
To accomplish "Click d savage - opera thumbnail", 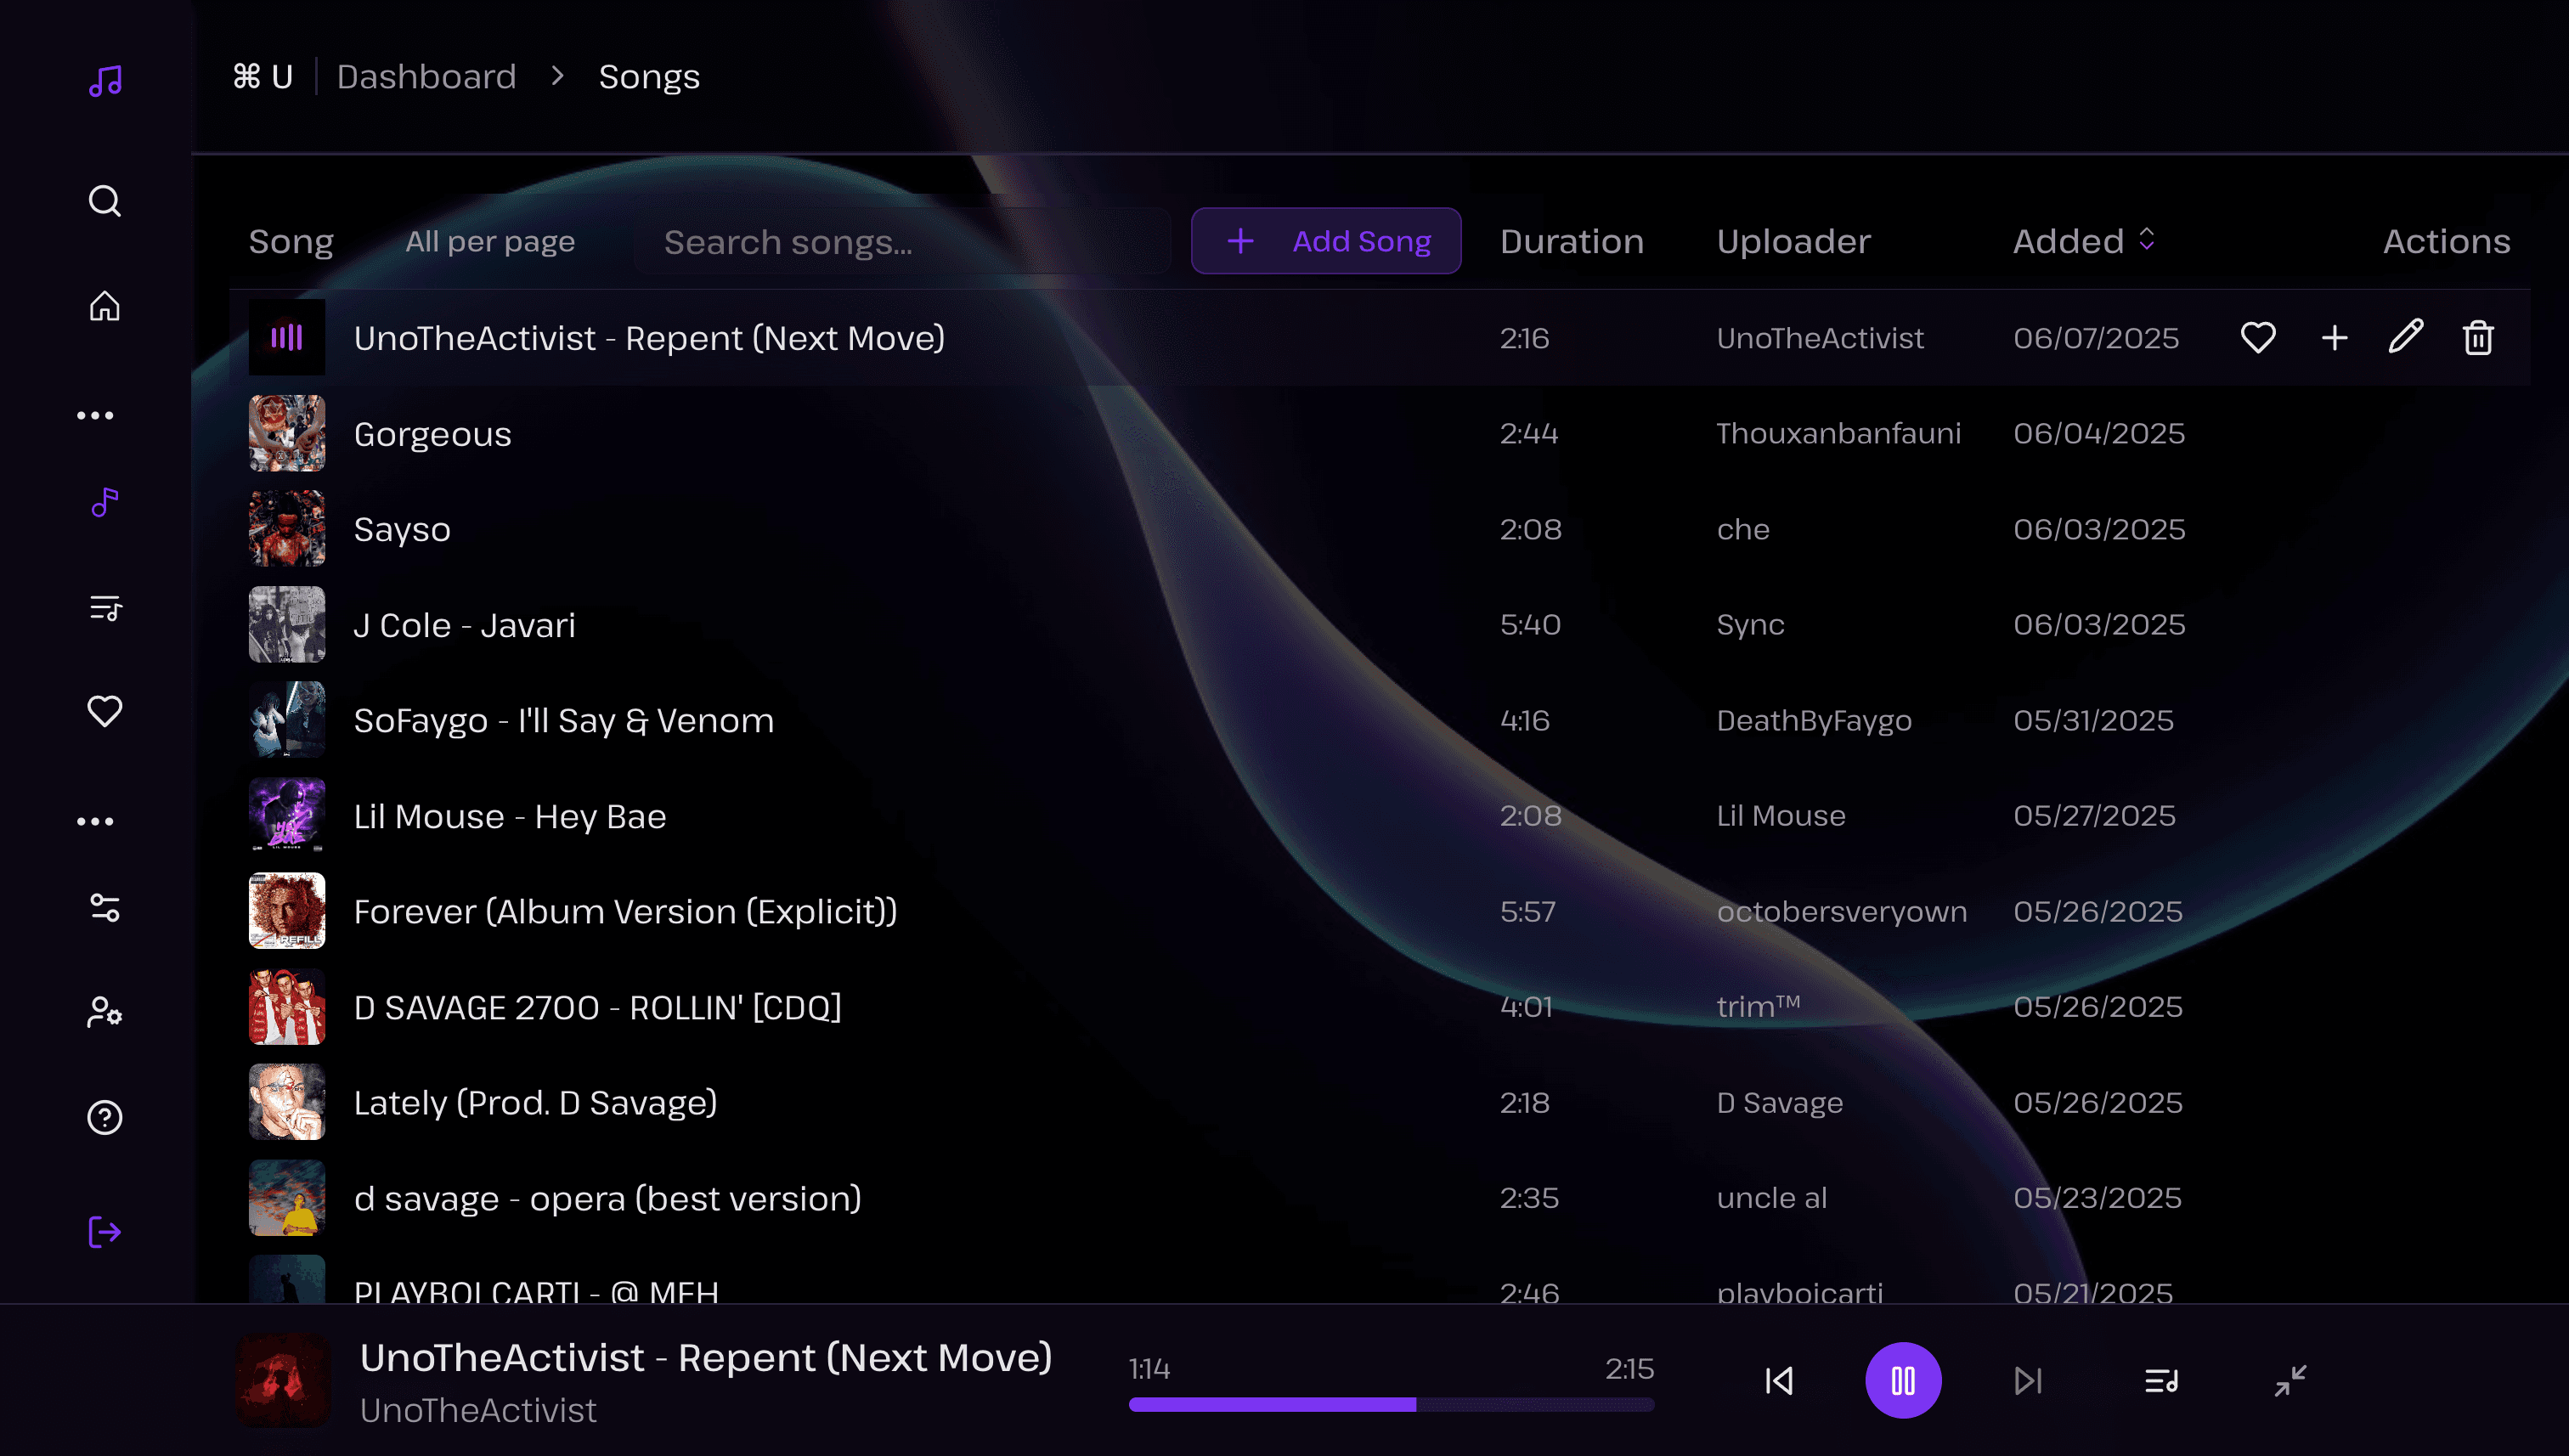I will tap(287, 1197).
